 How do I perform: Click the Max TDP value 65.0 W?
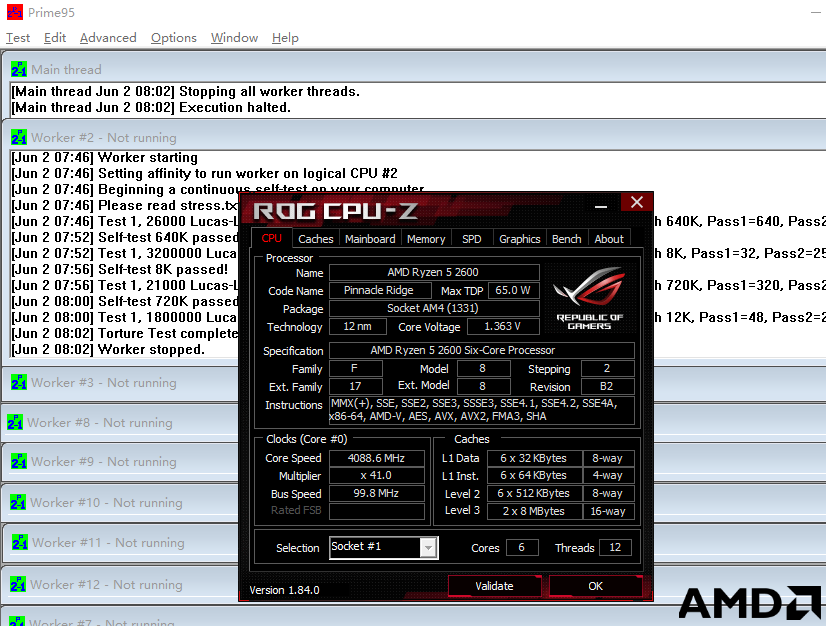point(514,290)
